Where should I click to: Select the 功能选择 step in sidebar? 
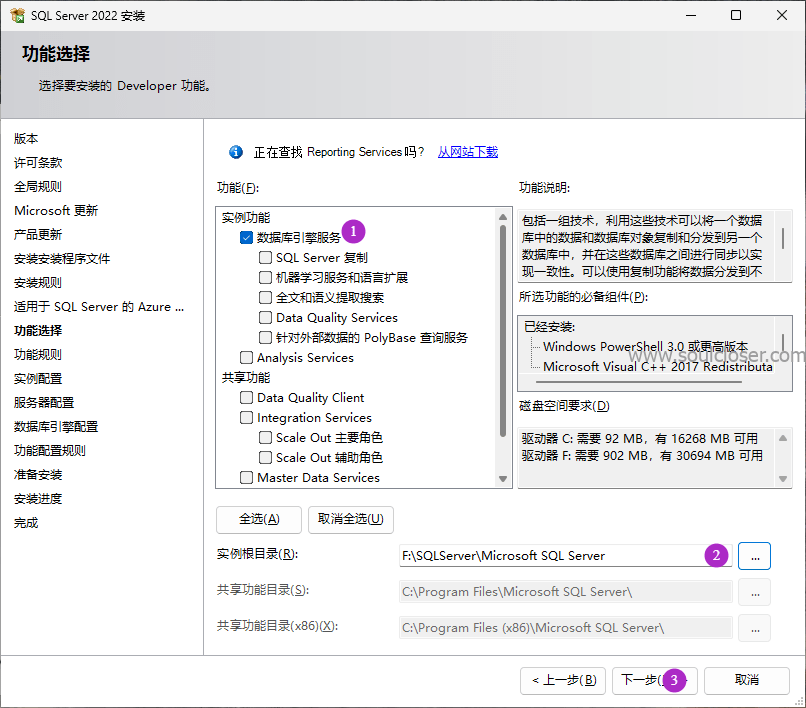[38, 331]
